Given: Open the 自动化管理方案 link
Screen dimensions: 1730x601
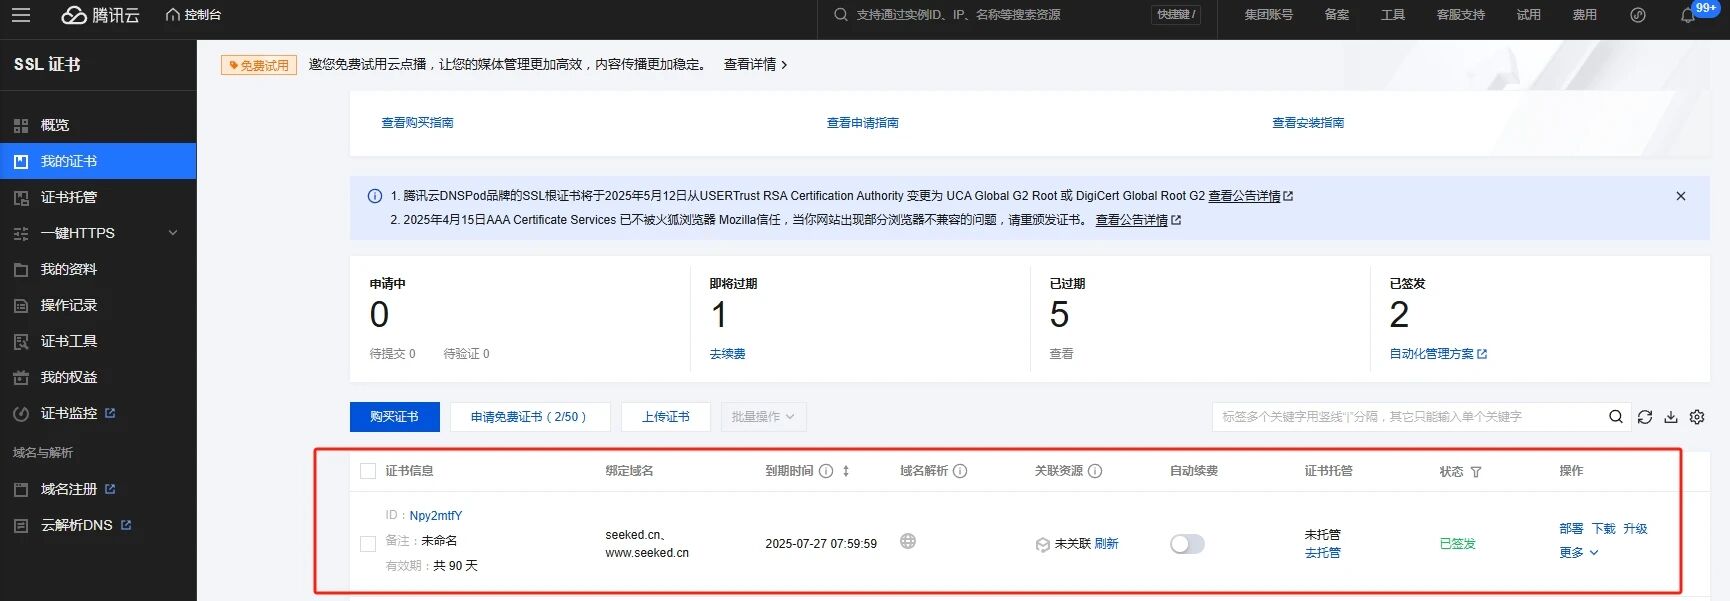Looking at the screenshot, I should [1438, 354].
